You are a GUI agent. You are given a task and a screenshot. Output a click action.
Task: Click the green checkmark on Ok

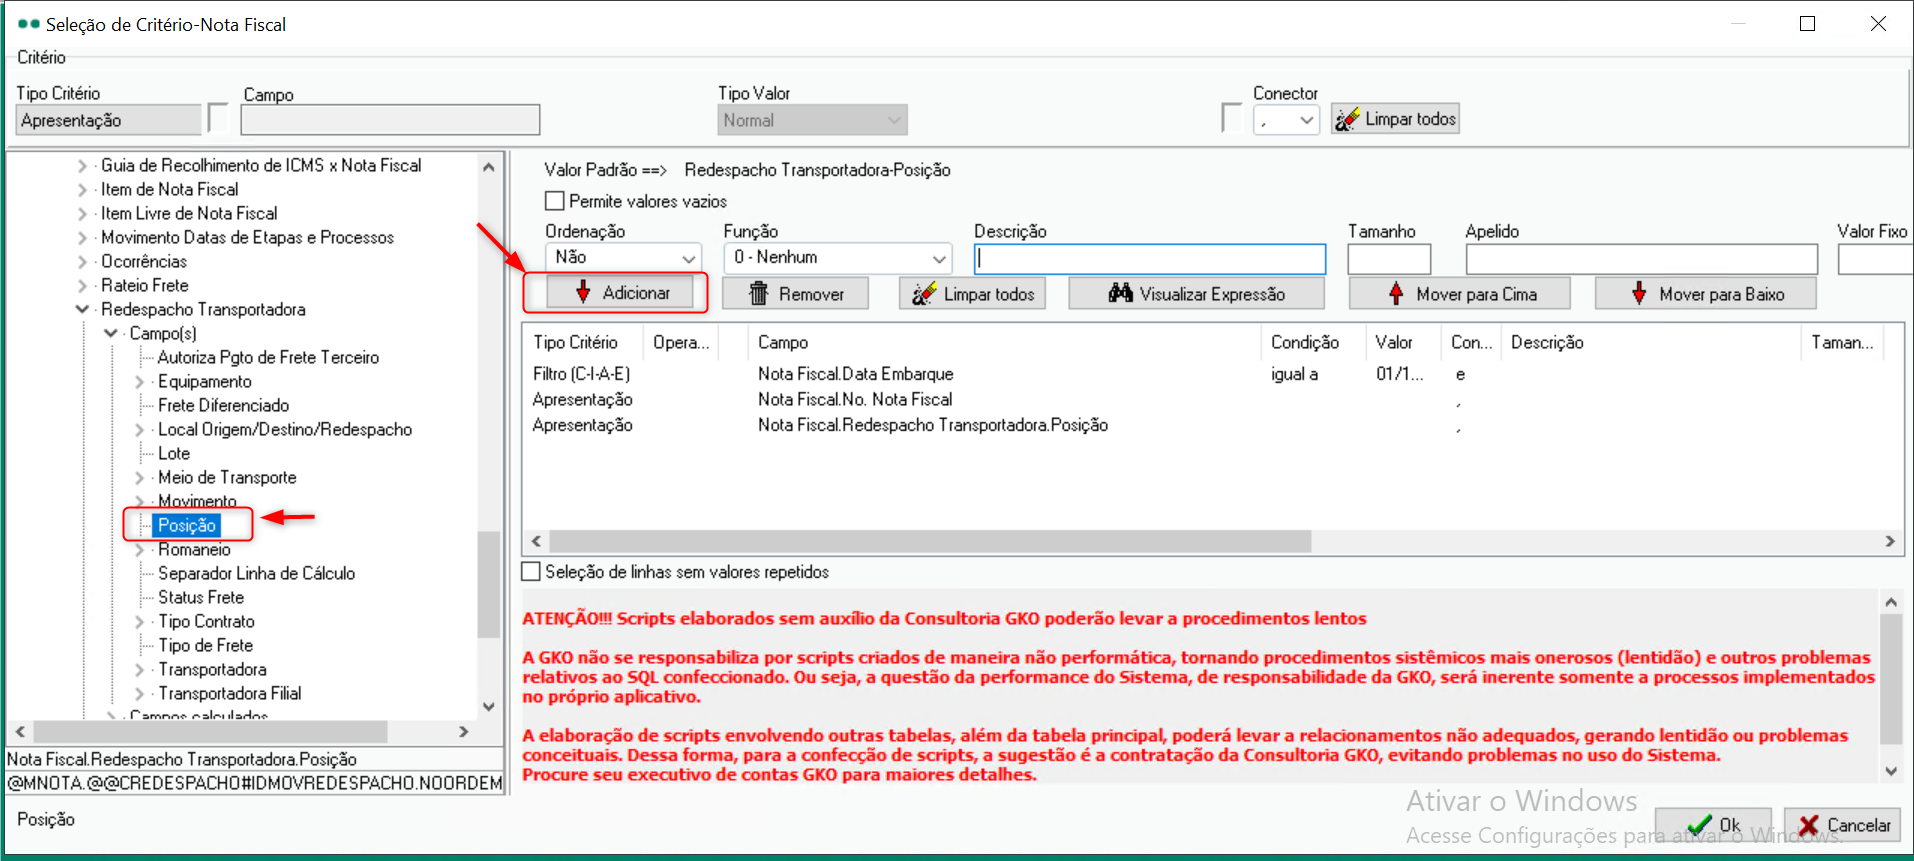(1699, 825)
